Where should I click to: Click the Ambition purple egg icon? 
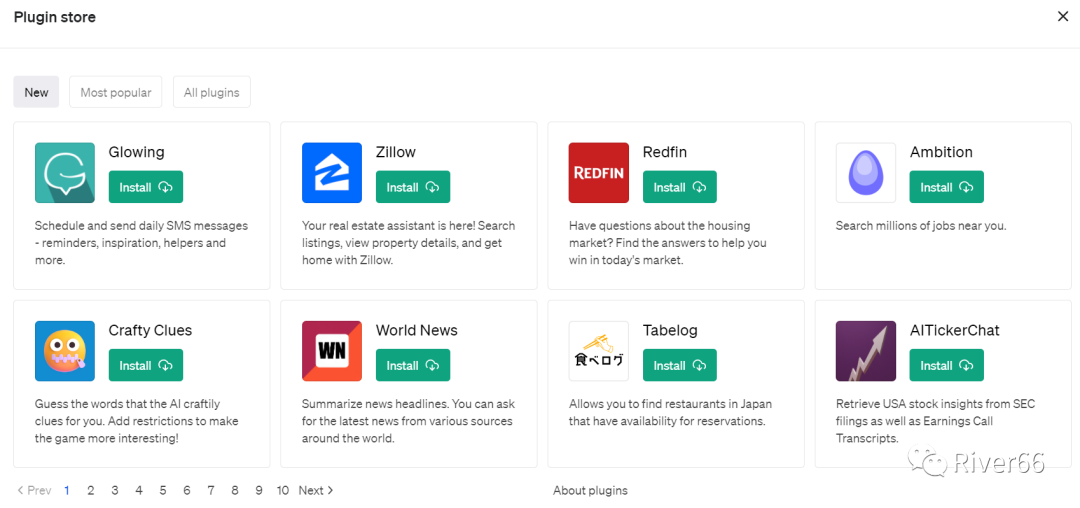(866, 173)
